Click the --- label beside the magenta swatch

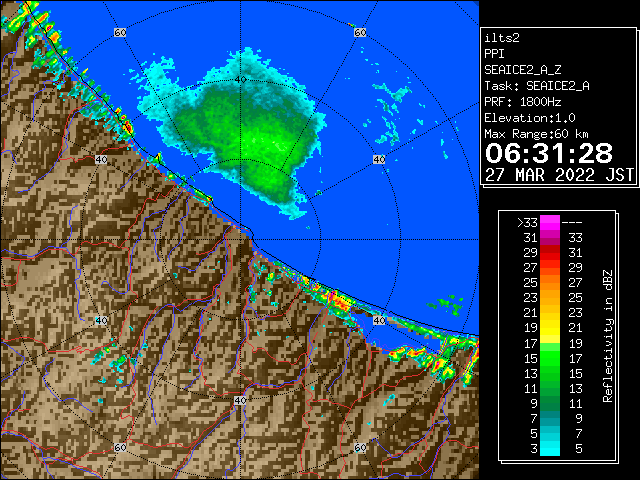click(x=572, y=223)
